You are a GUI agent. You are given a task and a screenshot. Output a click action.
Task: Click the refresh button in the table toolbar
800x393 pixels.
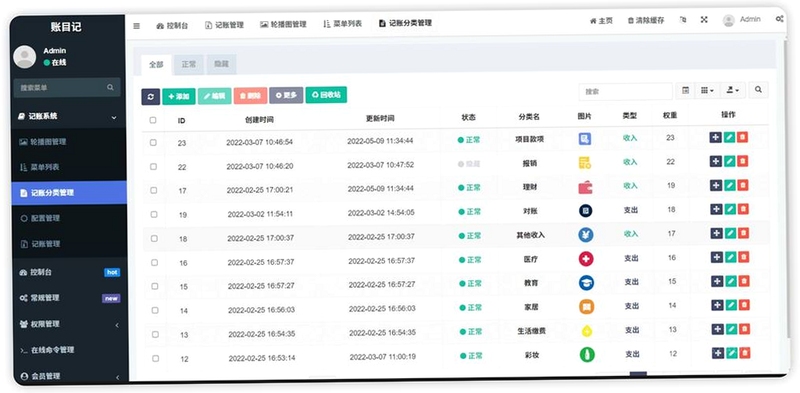pyautogui.click(x=151, y=96)
